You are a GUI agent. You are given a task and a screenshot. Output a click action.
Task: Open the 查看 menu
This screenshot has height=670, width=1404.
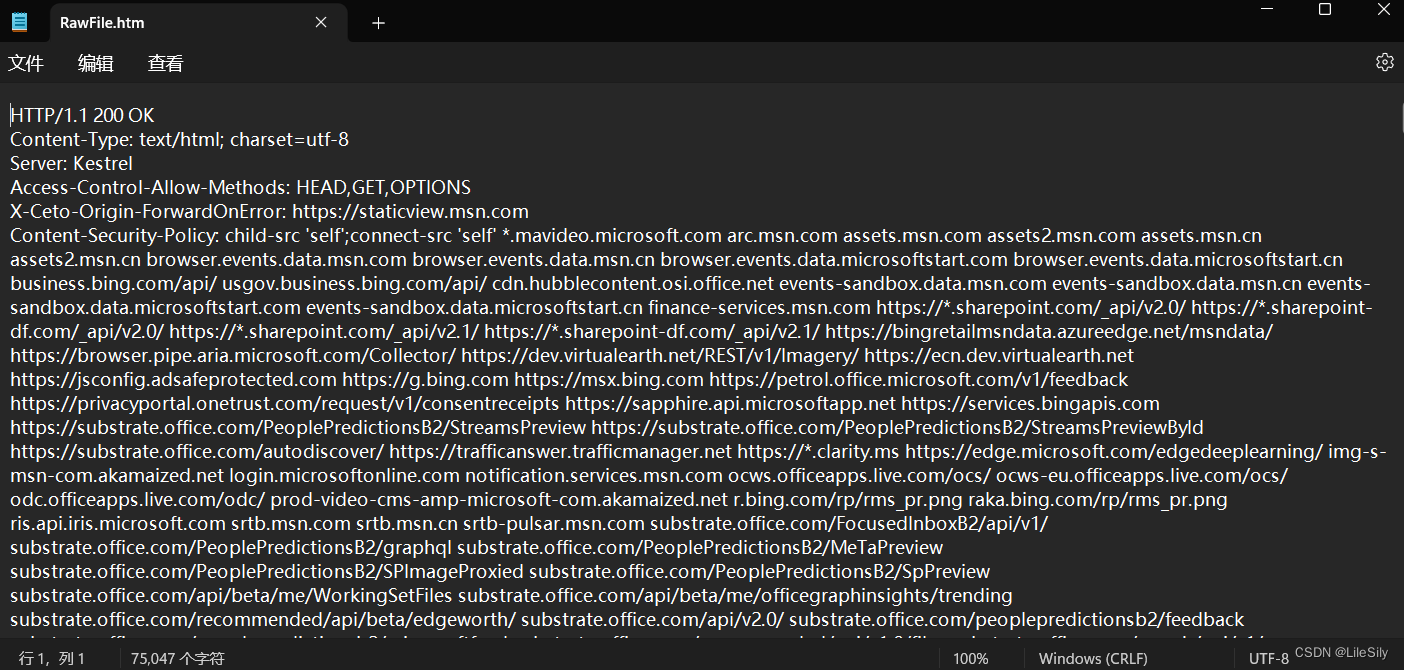(x=166, y=63)
